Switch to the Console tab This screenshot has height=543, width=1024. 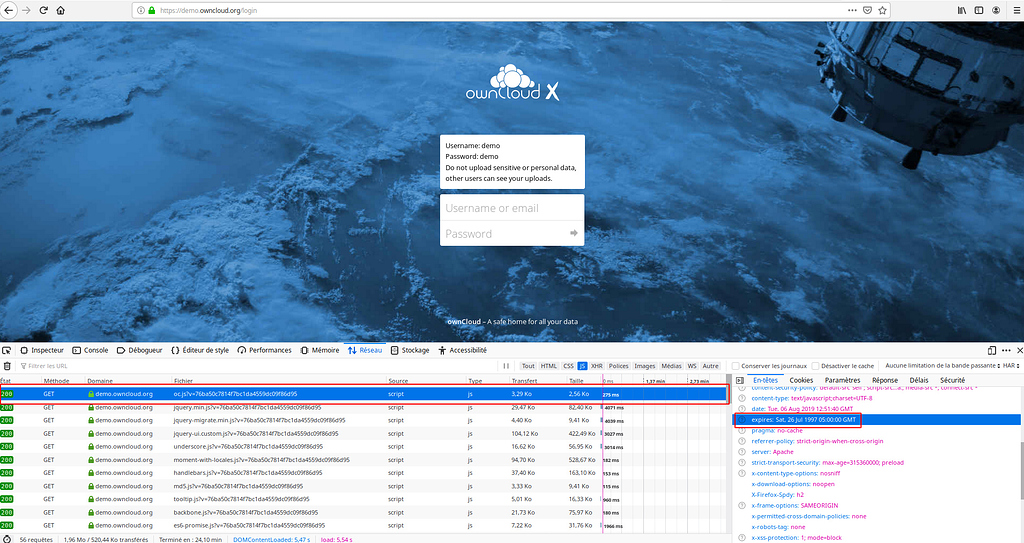(x=90, y=350)
